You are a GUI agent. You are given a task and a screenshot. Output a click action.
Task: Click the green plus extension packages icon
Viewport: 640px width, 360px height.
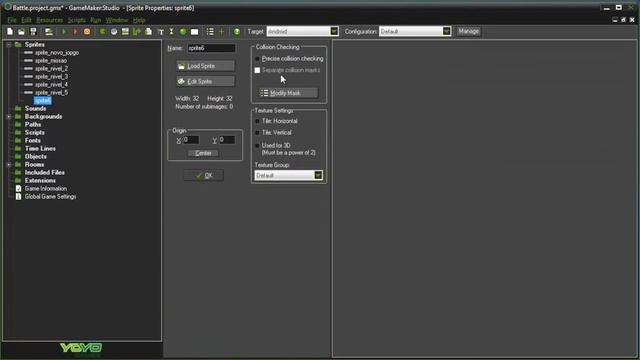pyautogui.click(x=222, y=31)
